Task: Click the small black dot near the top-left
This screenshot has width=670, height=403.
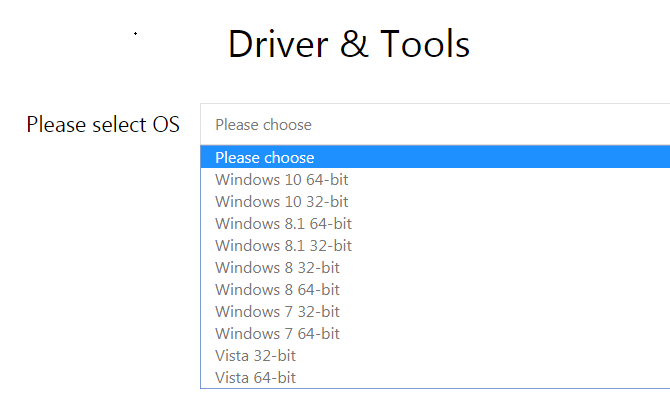Action: (135, 34)
